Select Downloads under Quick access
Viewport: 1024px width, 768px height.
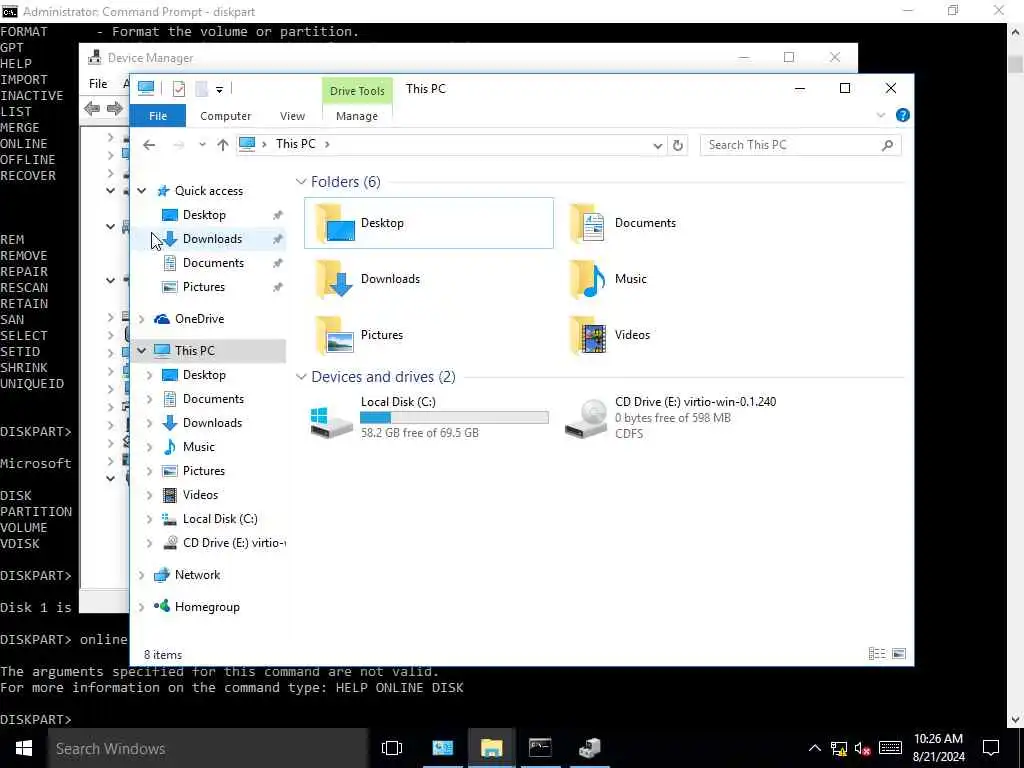[x=212, y=239]
